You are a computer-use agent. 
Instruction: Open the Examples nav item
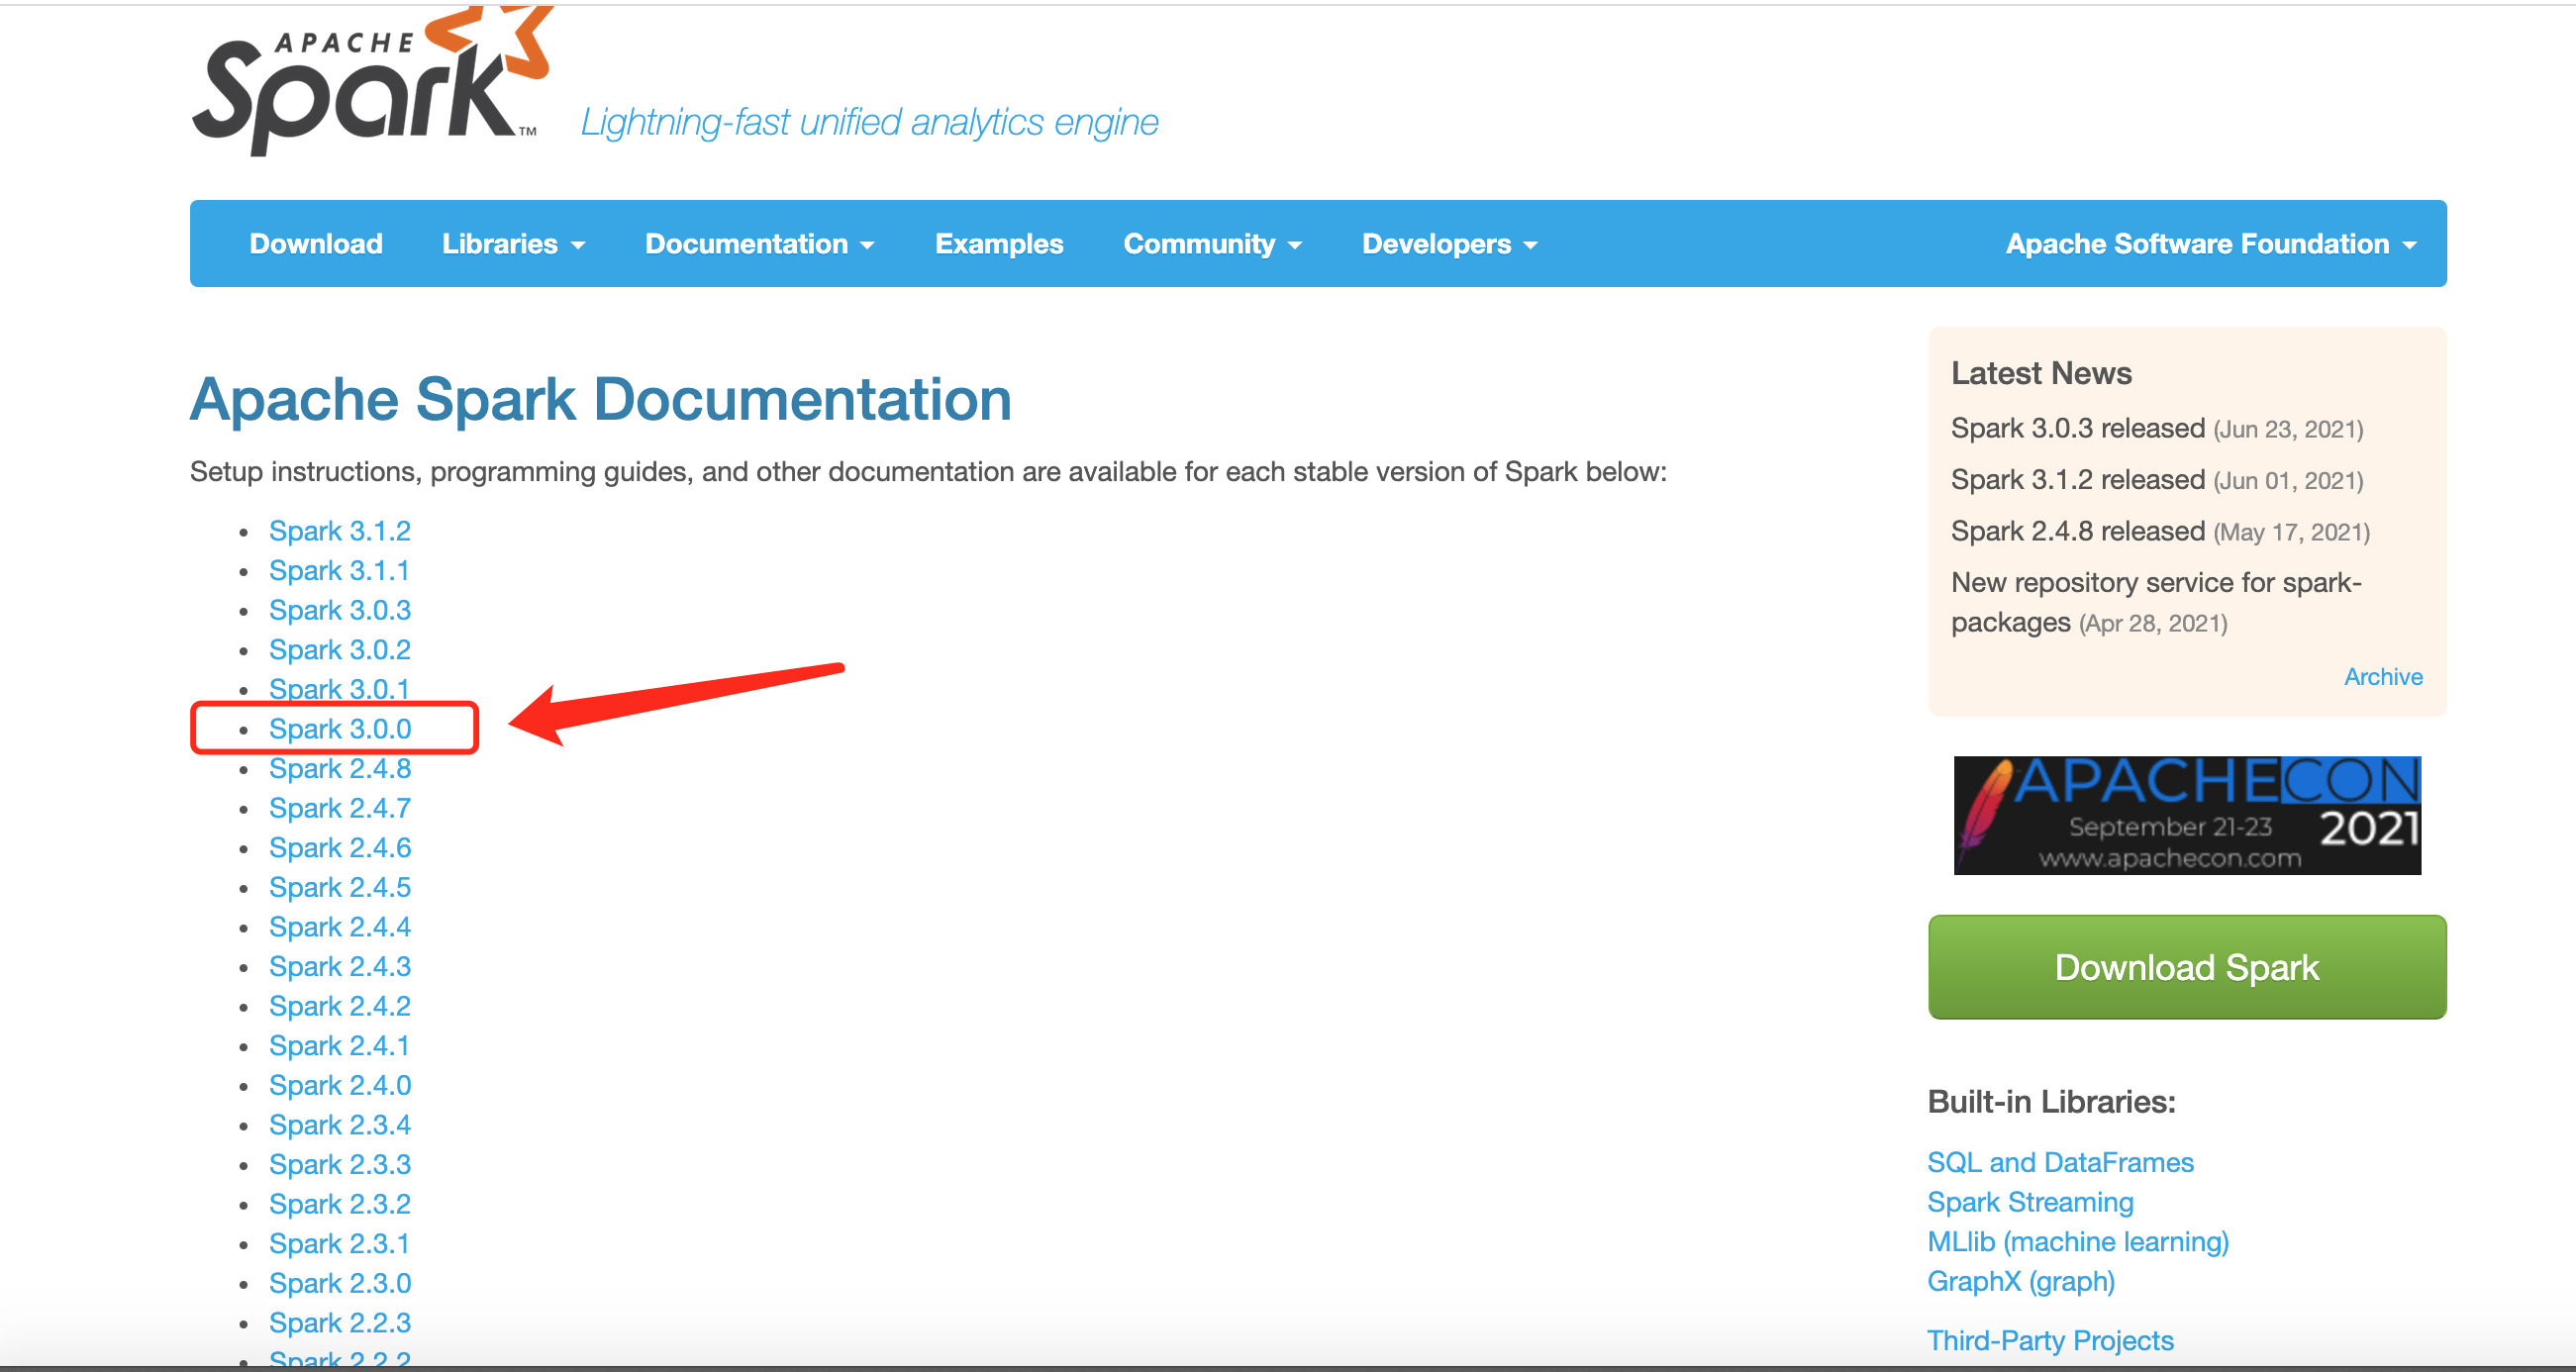(998, 244)
